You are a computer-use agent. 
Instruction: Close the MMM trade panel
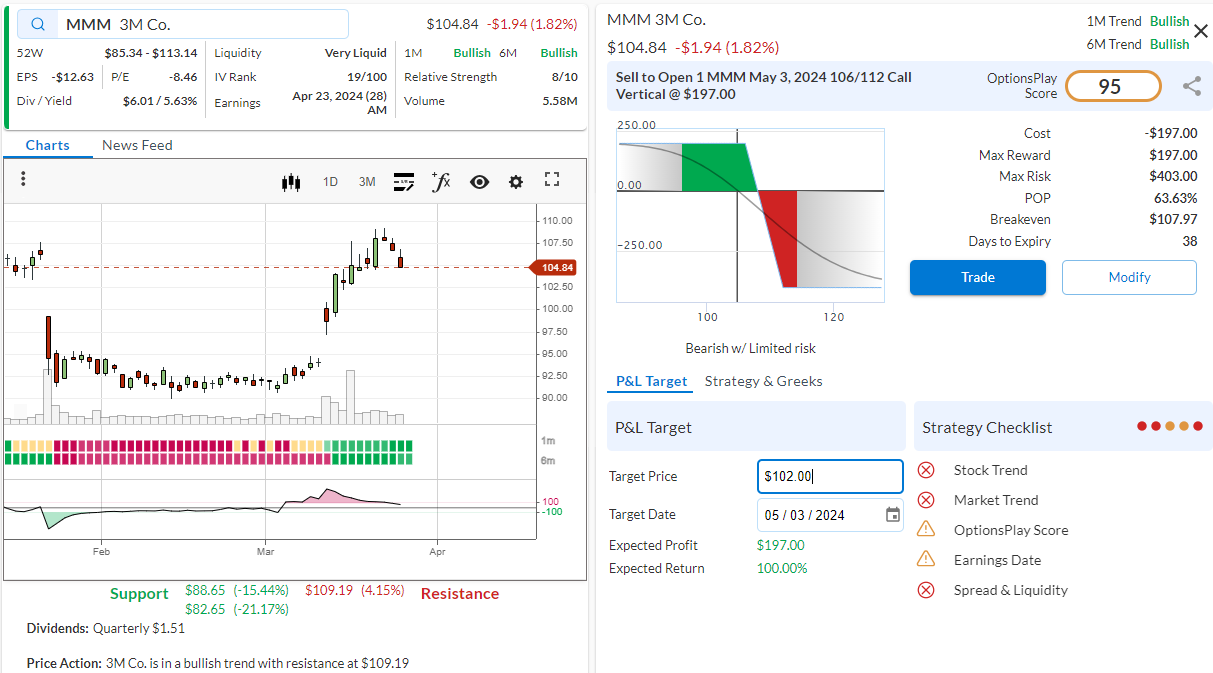point(1201,32)
